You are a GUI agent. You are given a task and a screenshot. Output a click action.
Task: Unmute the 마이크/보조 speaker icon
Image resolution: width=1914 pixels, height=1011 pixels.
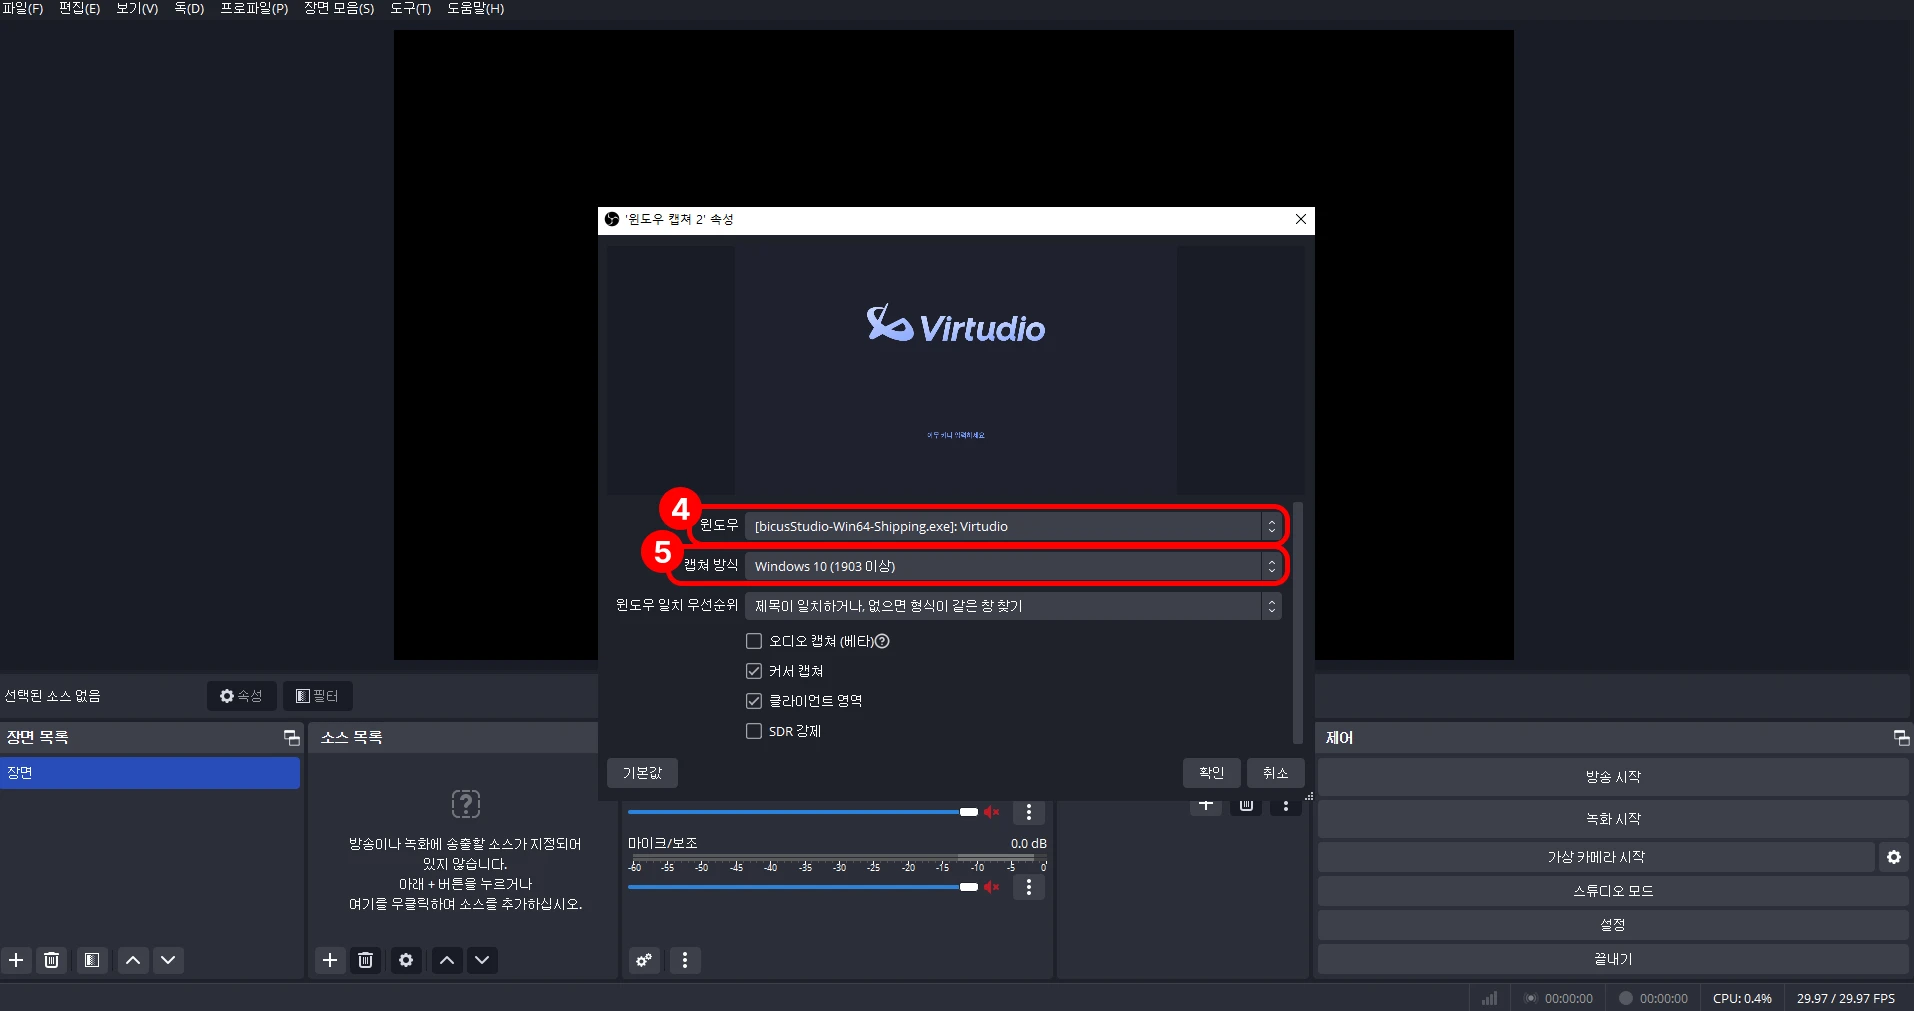click(992, 887)
